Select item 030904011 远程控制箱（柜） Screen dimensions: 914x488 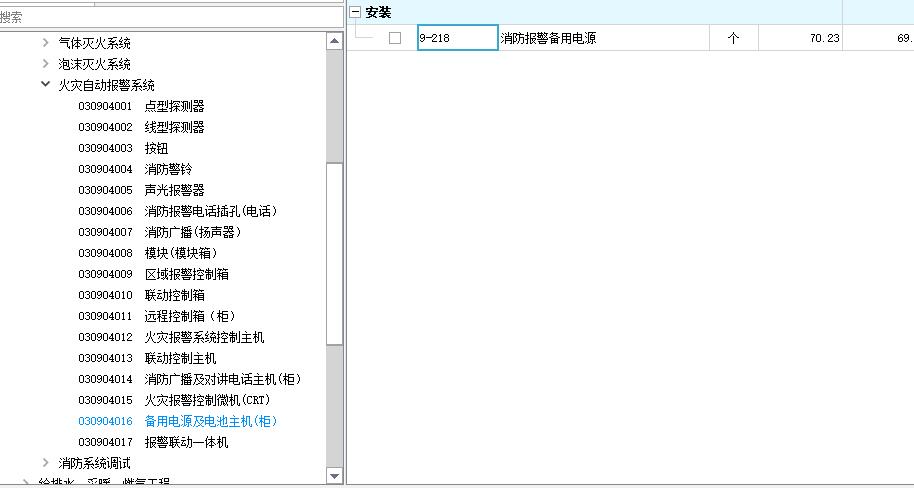click(x=157, y=316)
